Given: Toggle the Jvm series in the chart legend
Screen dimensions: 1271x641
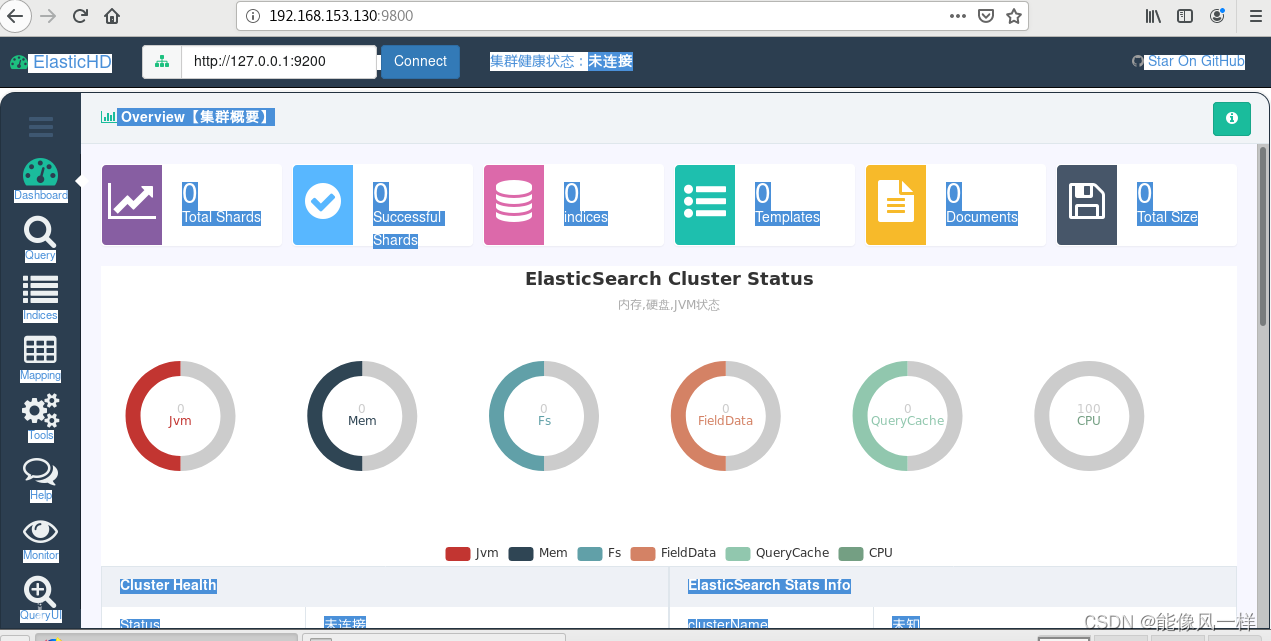Looking at the screenshot, I should (471, 552).
